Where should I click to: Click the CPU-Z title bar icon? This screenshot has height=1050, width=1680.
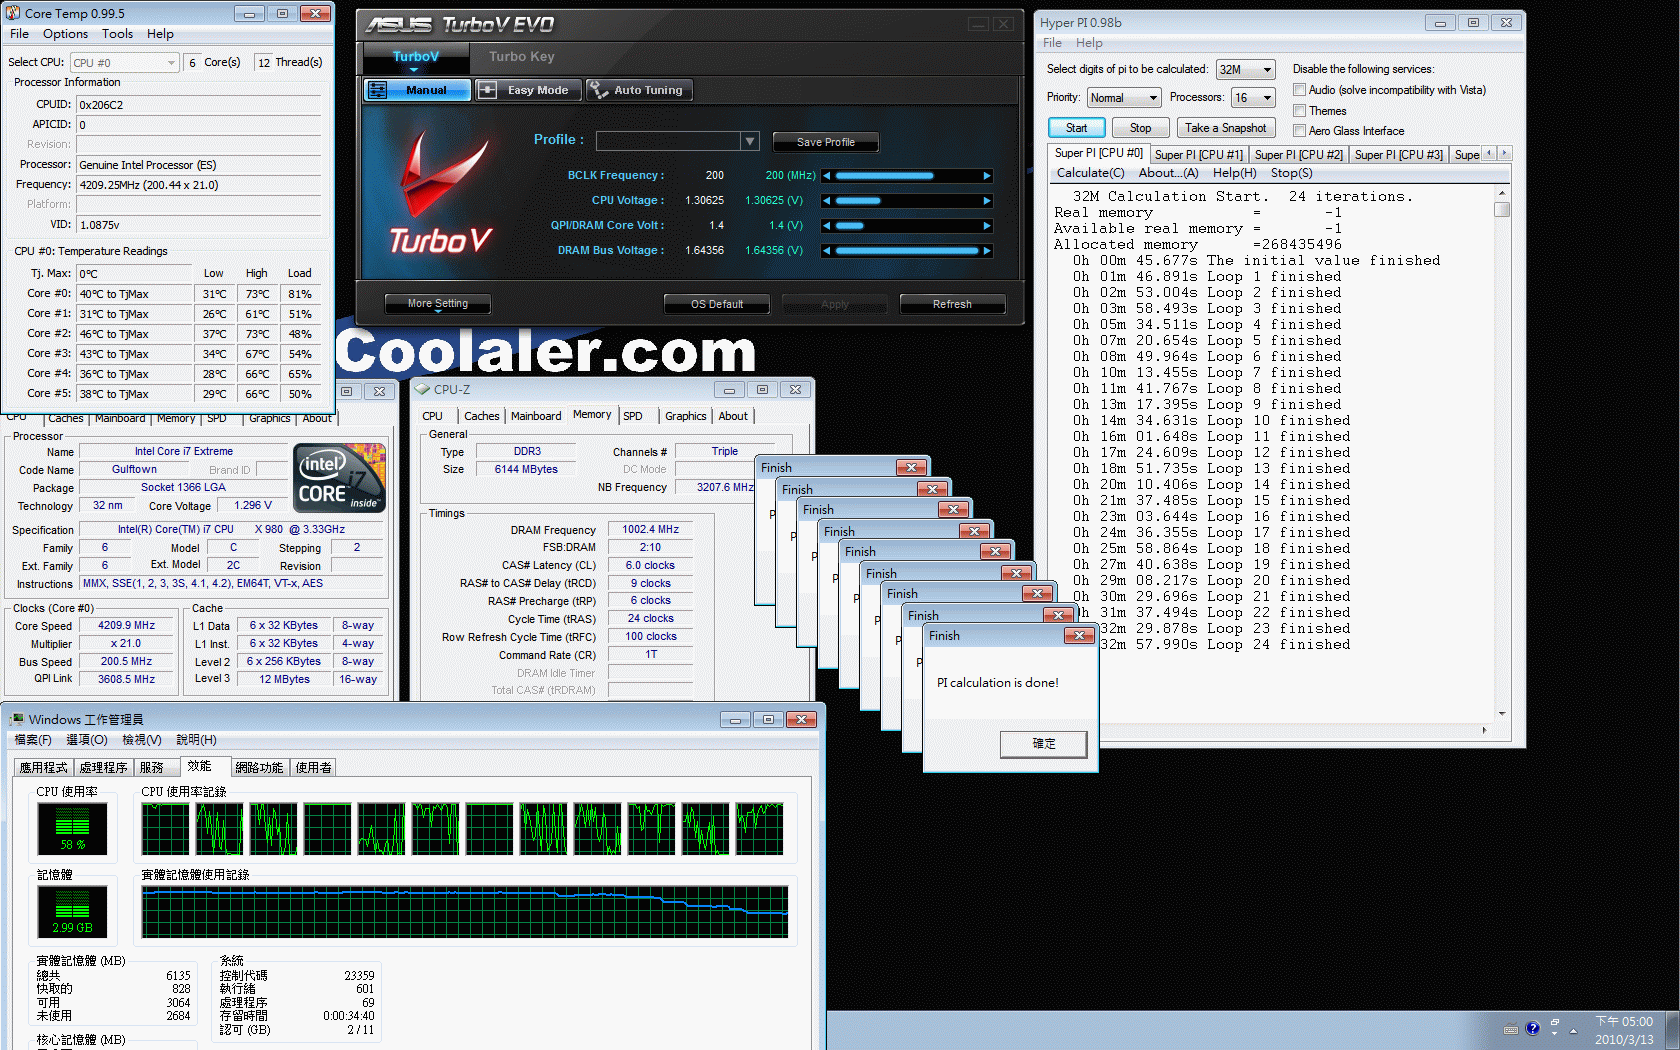tap(422, 389)
